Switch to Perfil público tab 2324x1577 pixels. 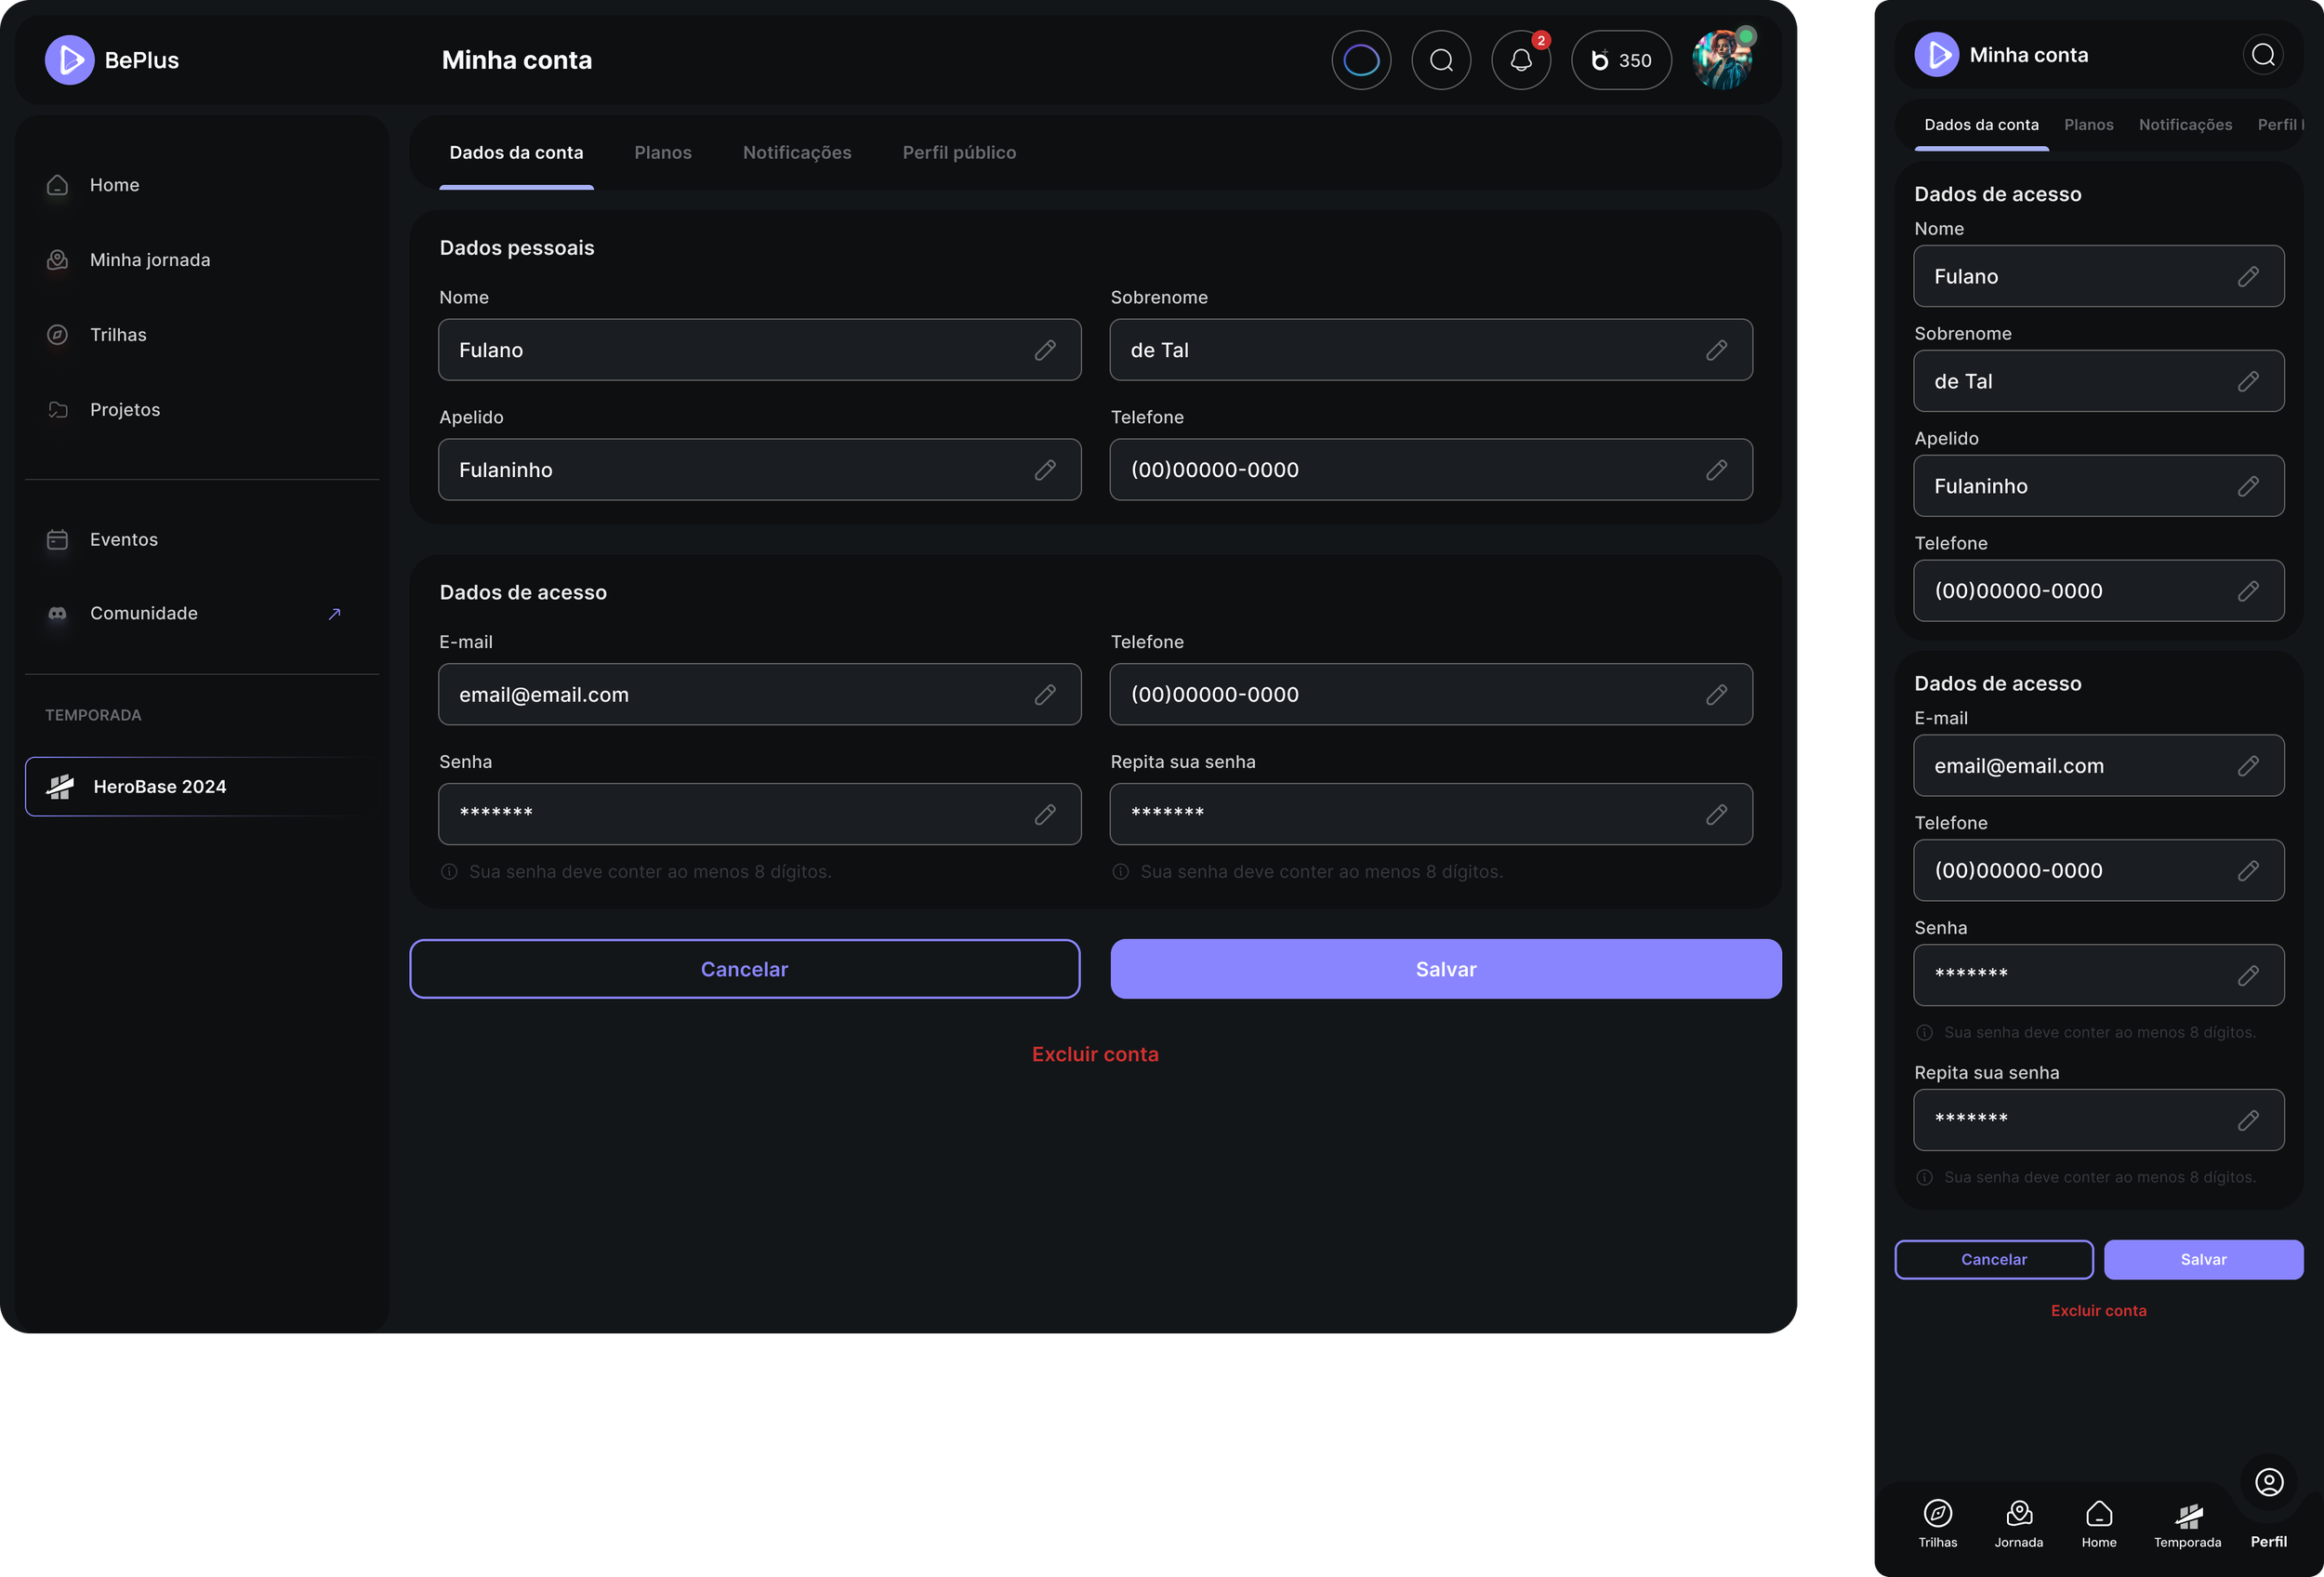(959, 152)
